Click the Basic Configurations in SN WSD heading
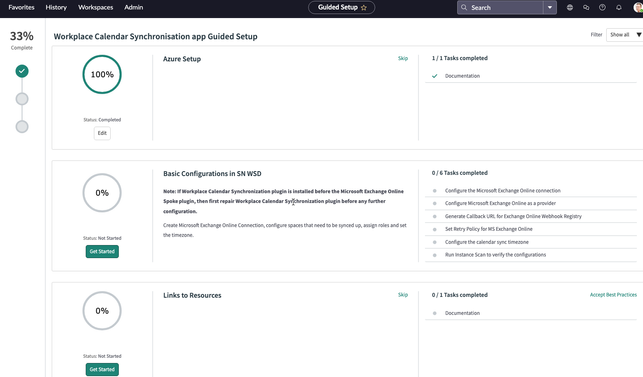The image size is (643, 377). pyautogui.click(x=212, y=174)
